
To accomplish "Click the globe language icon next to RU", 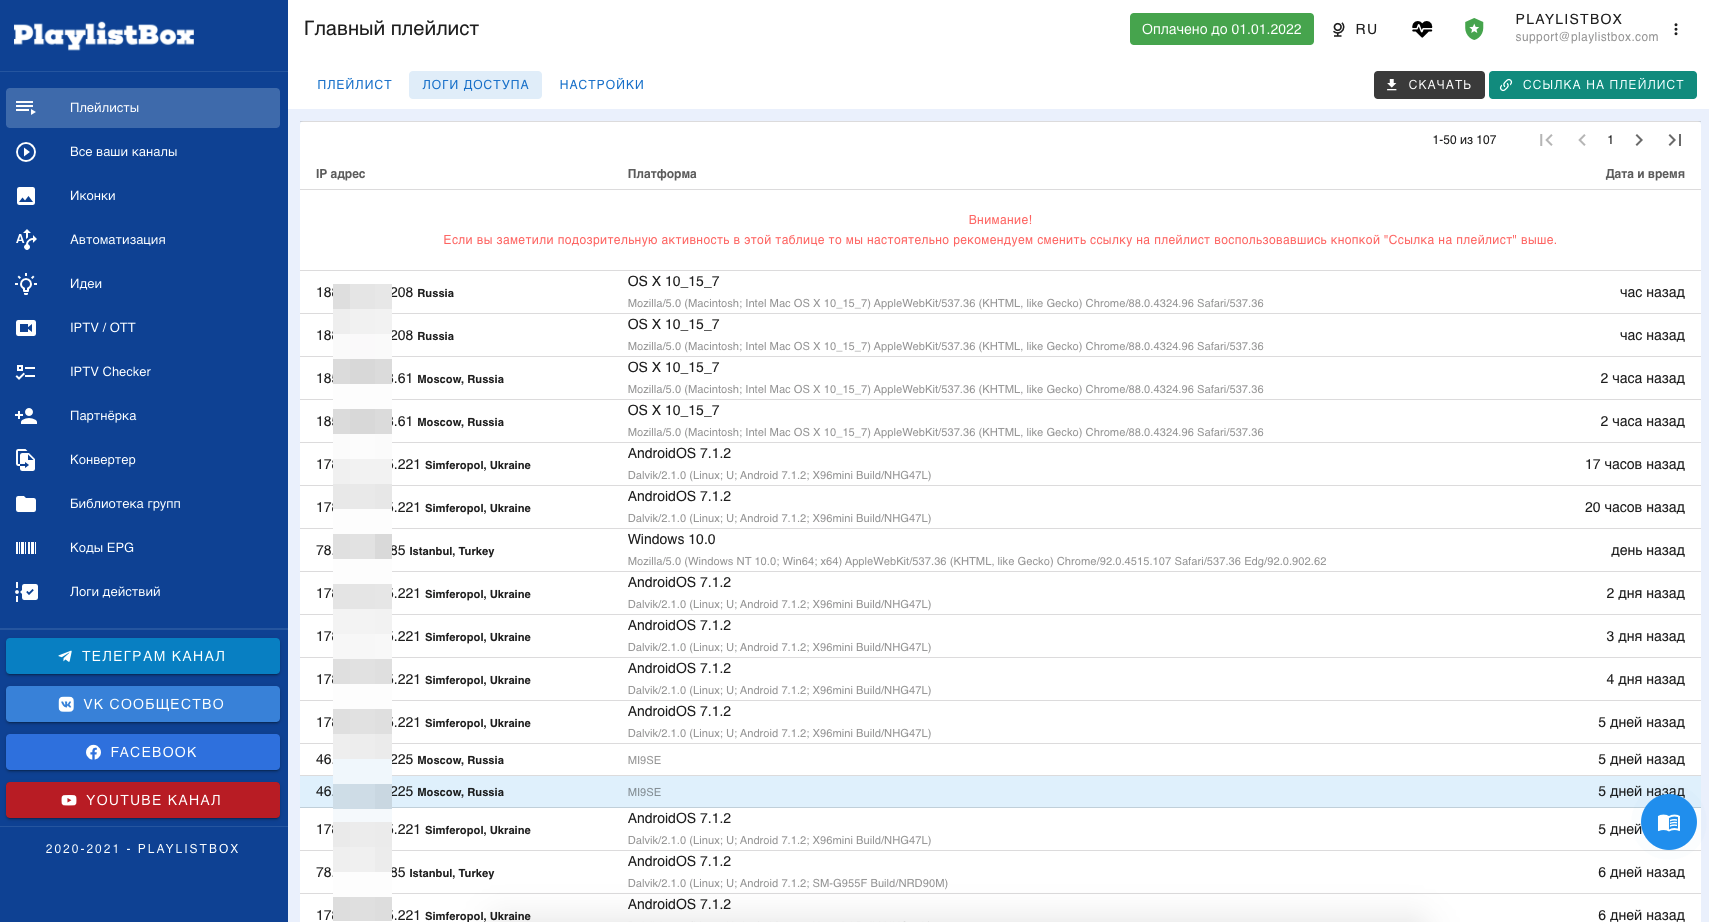I will click(1339, 29).
